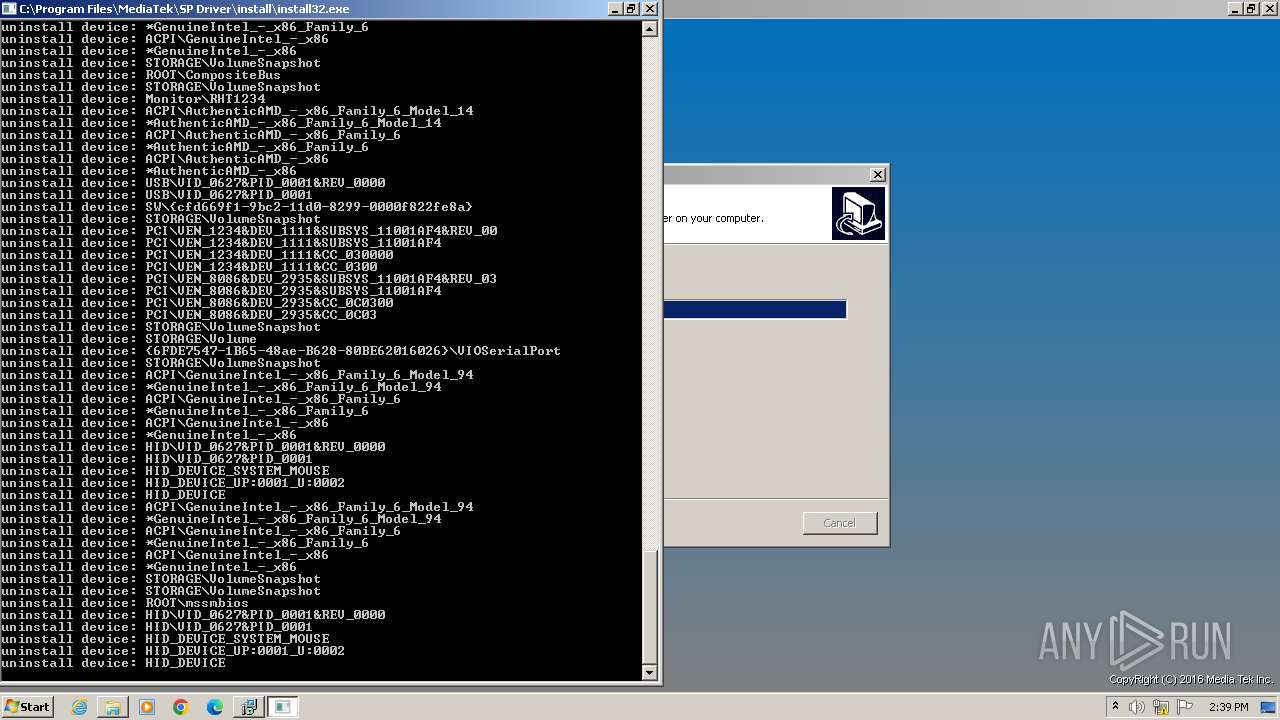The width and height of the screenshot is (1280, 720).
Task: Switch to the install32.exe console taskbar item
Action: coord(283,707)
